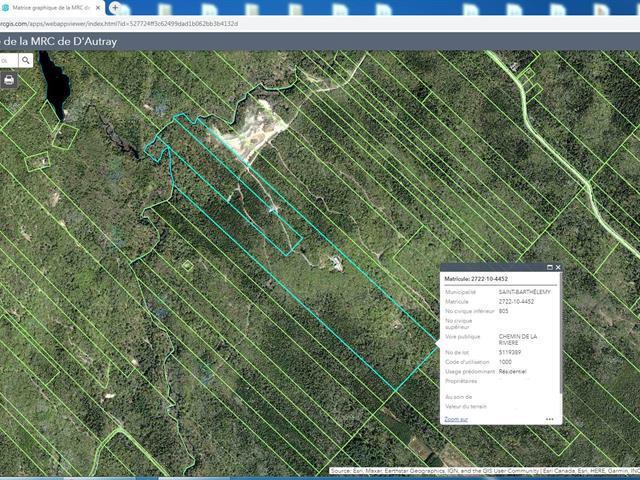Click the 'CHEMIN DE LA RIVIERE' street value
640x480 pixels.
coord(518,339)
